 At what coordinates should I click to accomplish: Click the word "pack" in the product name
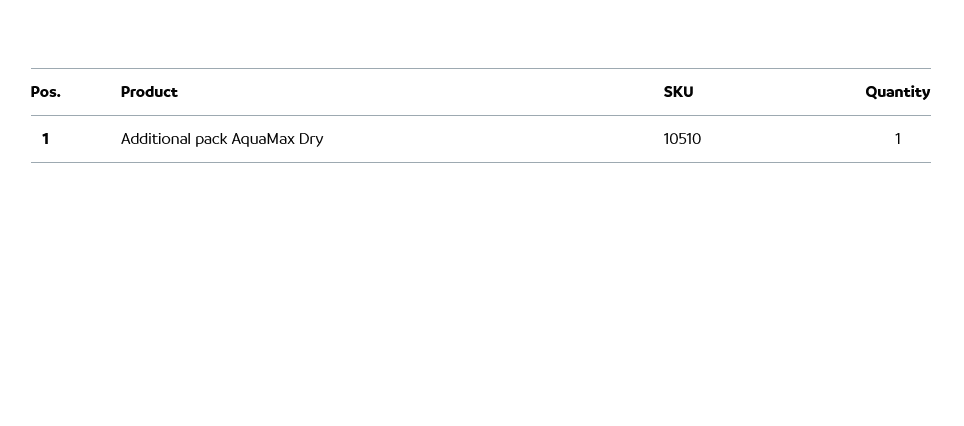pos(211,139)
